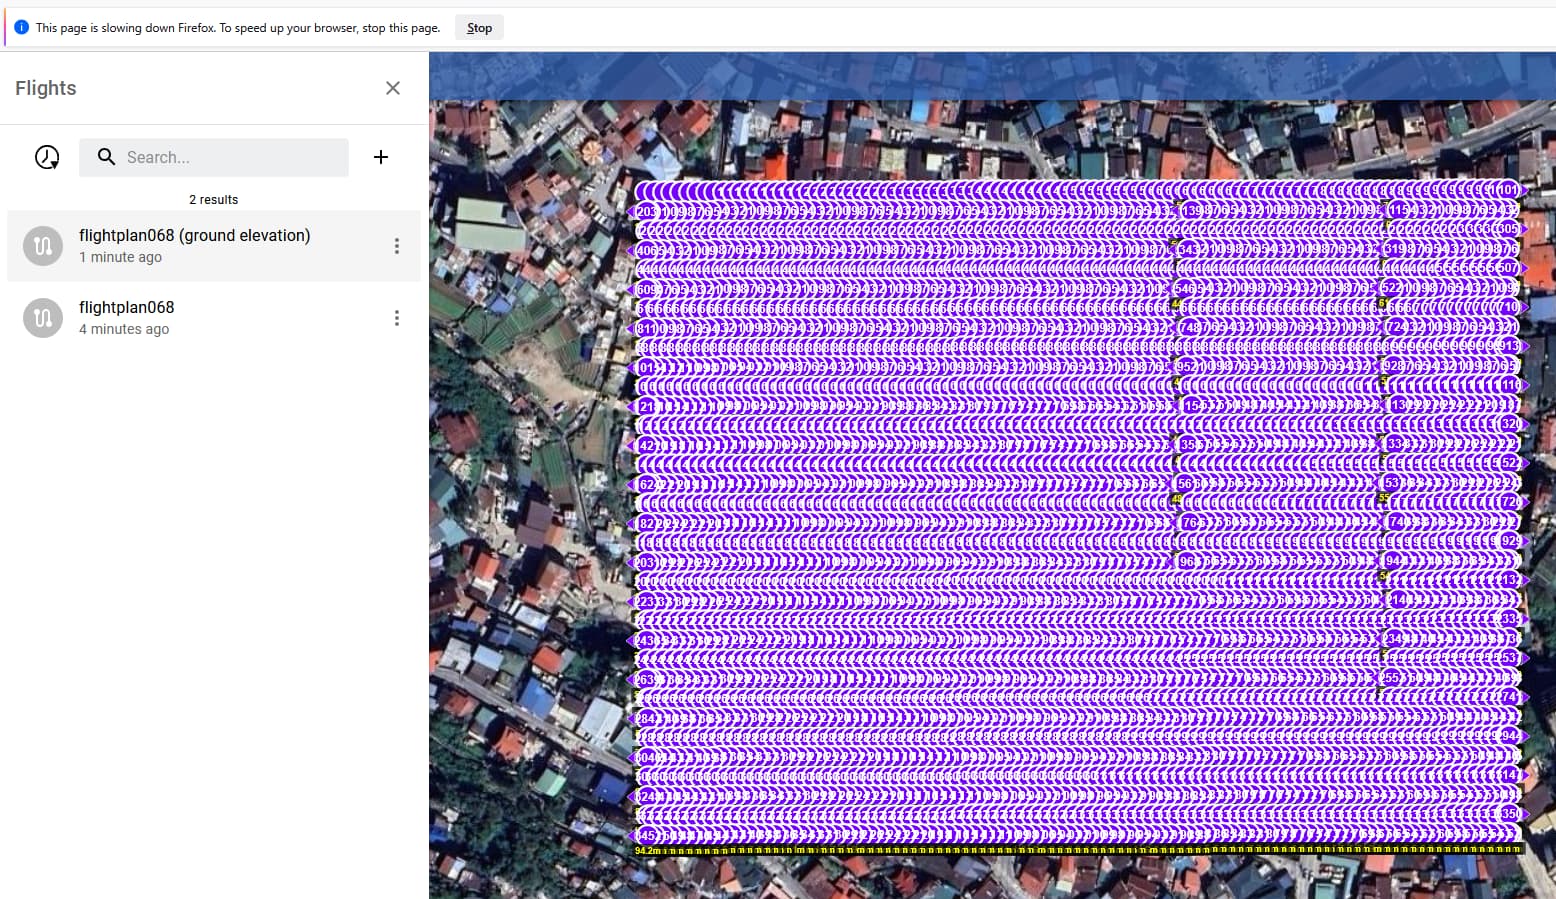The image size is (1556, 899).
Task: Click the flight history clock icon
Action: pos(47,157)
